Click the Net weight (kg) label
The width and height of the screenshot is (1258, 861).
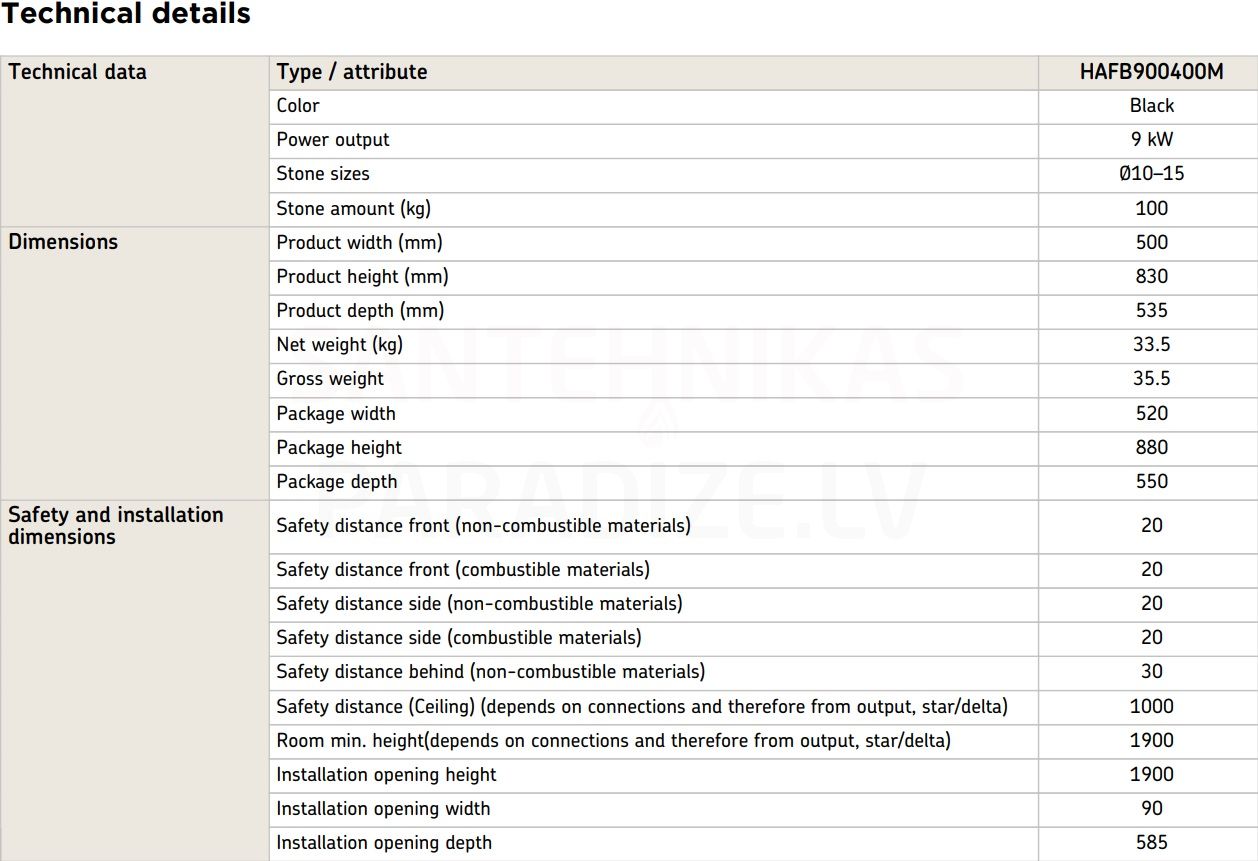(340, 345)
